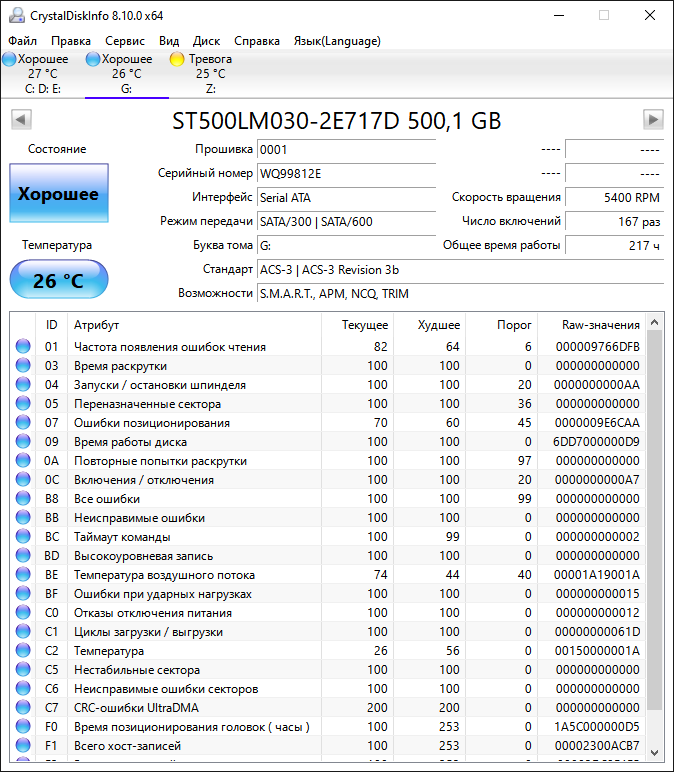This screenshot has width=674, height=772.
Task: Open the Вид menu
Action: pos(169,41)
